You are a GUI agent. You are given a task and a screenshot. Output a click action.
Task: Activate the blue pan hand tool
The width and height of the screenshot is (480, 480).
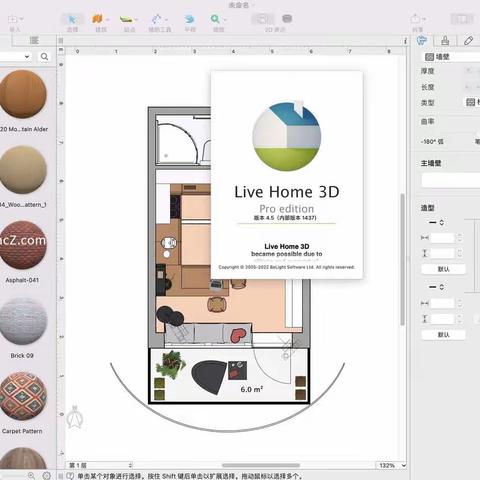190,19
